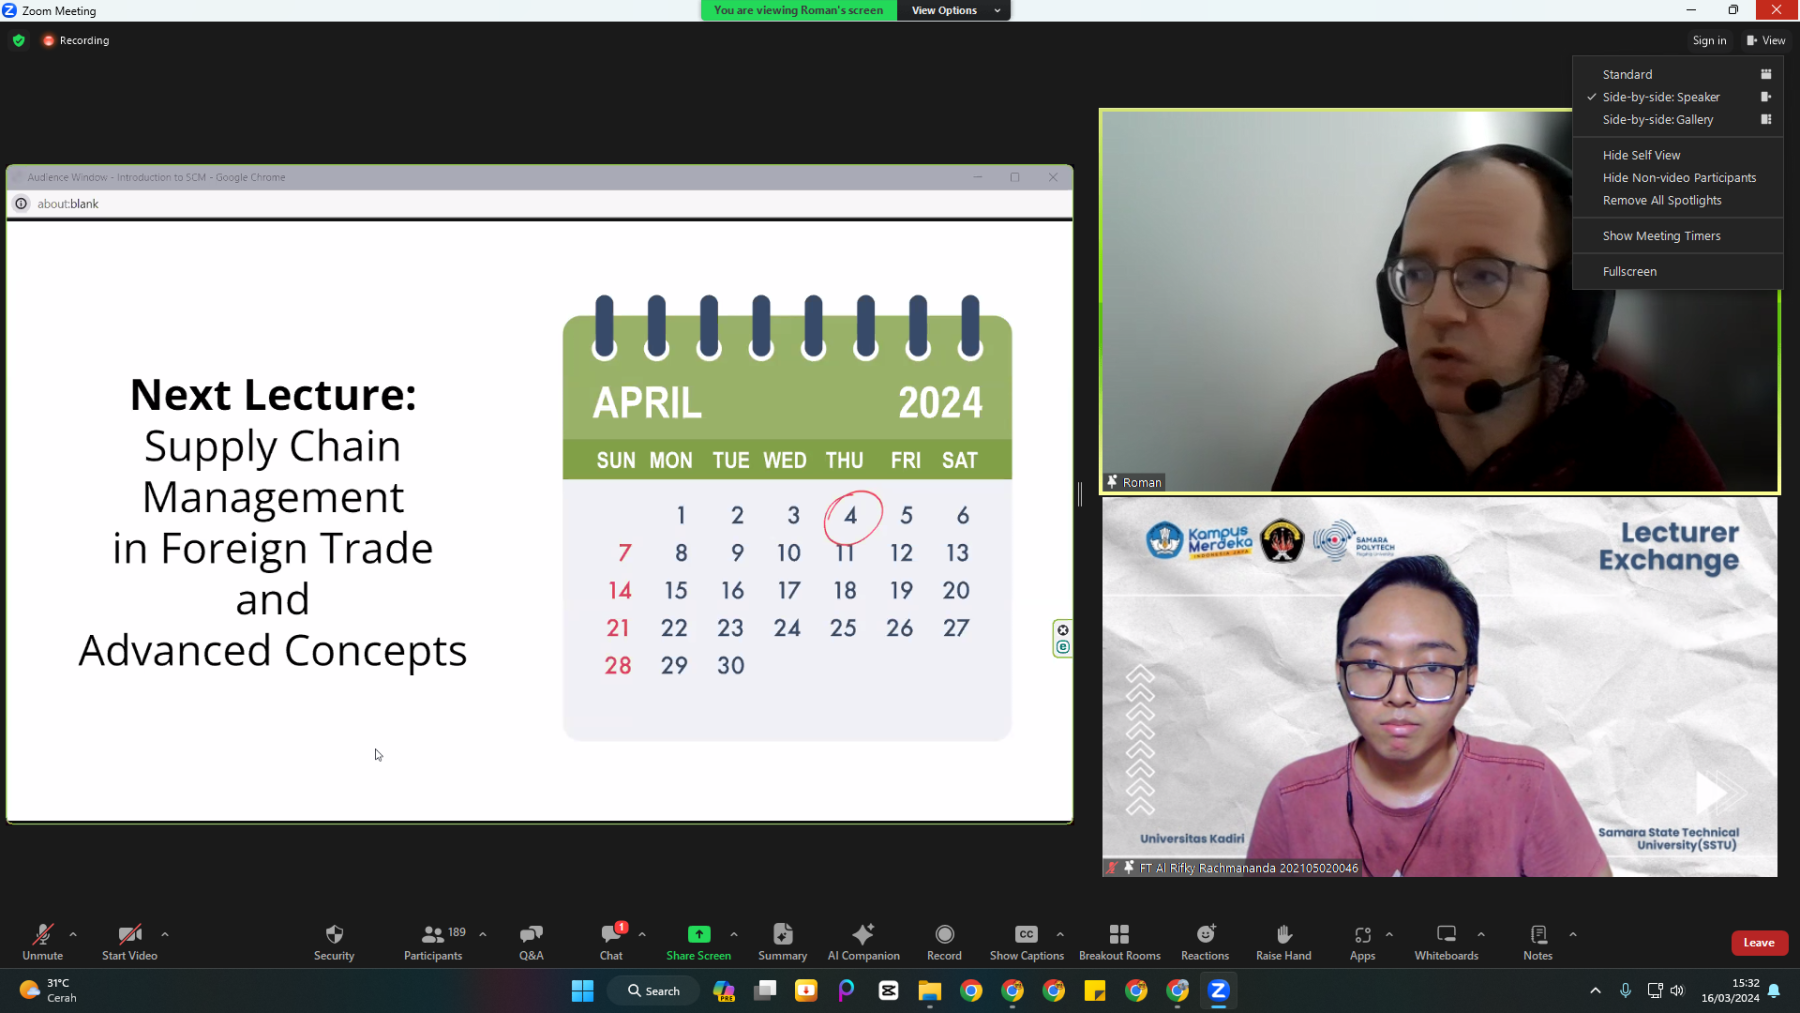This screenshot has height=1013, width=1800.
Task: Show hidden system tray icons
Action: pyautogui.click(x=1595, y=990)
